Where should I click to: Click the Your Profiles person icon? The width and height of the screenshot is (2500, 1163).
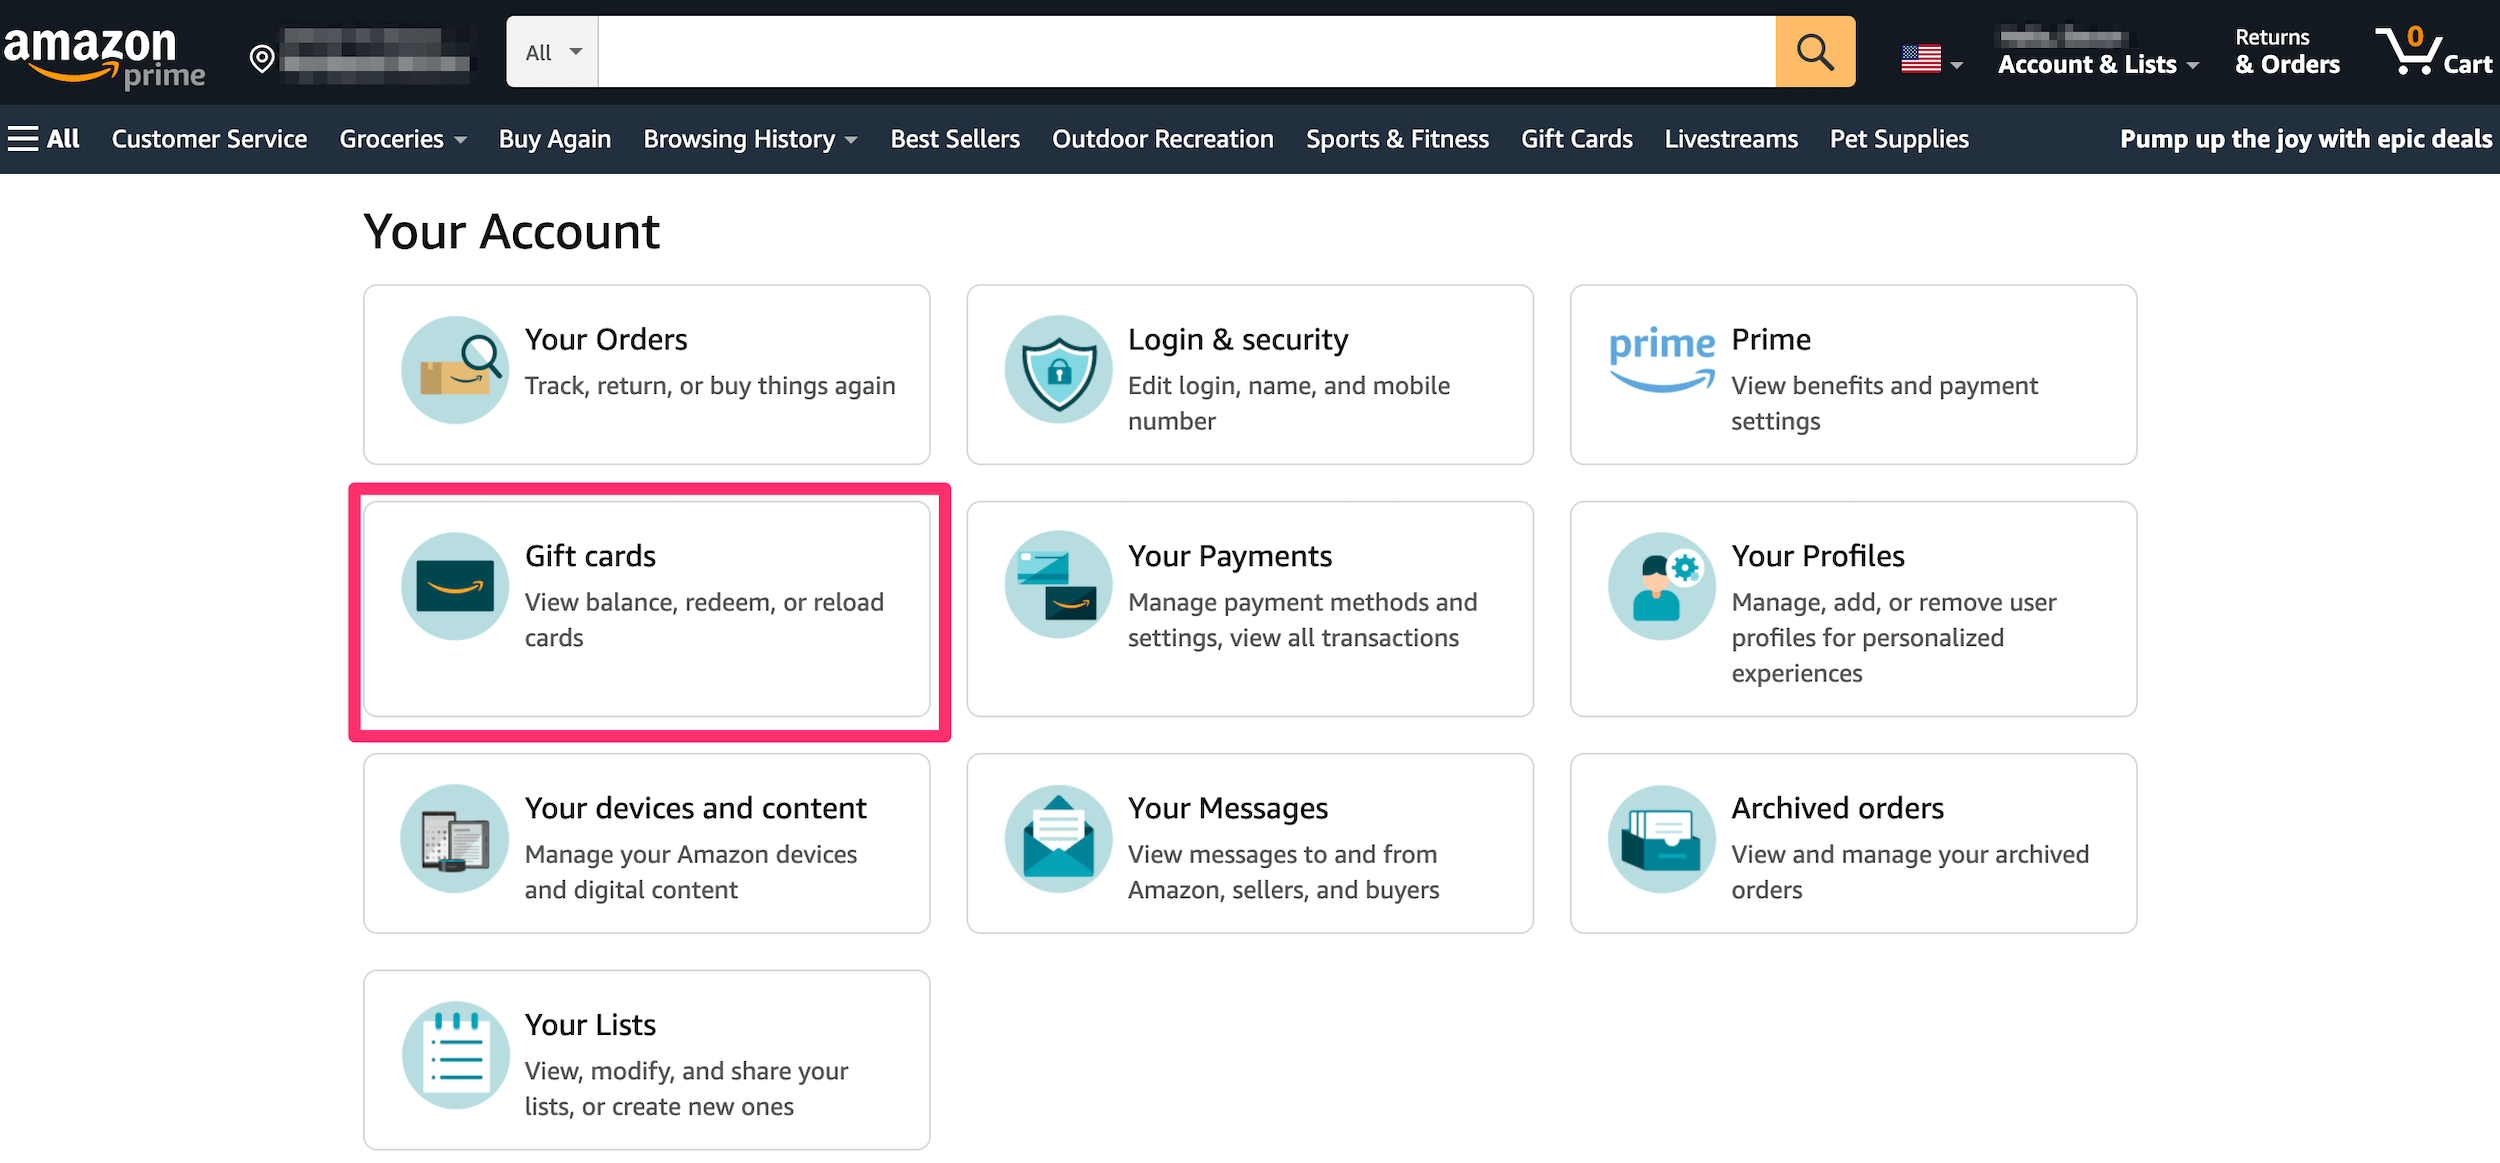coord(1662,586)
